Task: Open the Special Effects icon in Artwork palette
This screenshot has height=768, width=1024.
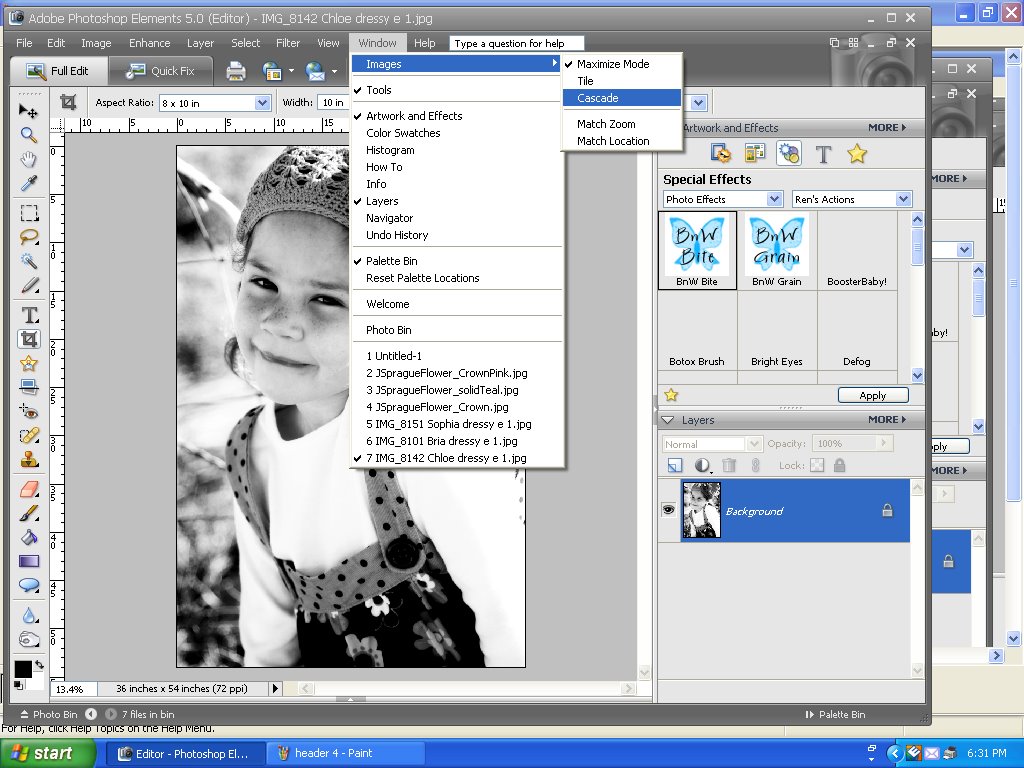Action: 789,154
